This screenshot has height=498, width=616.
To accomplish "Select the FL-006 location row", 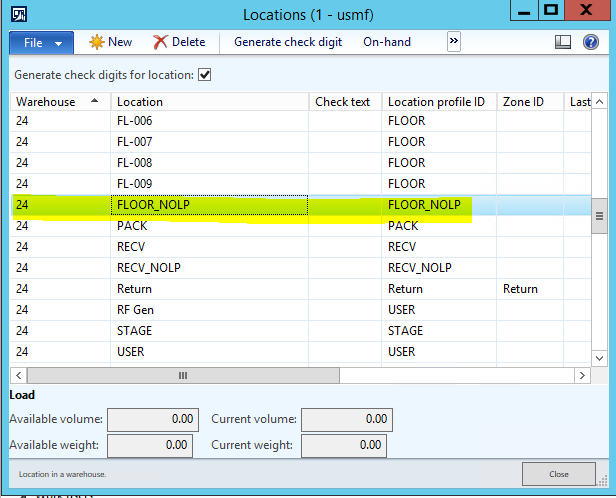I will [301, 121].
